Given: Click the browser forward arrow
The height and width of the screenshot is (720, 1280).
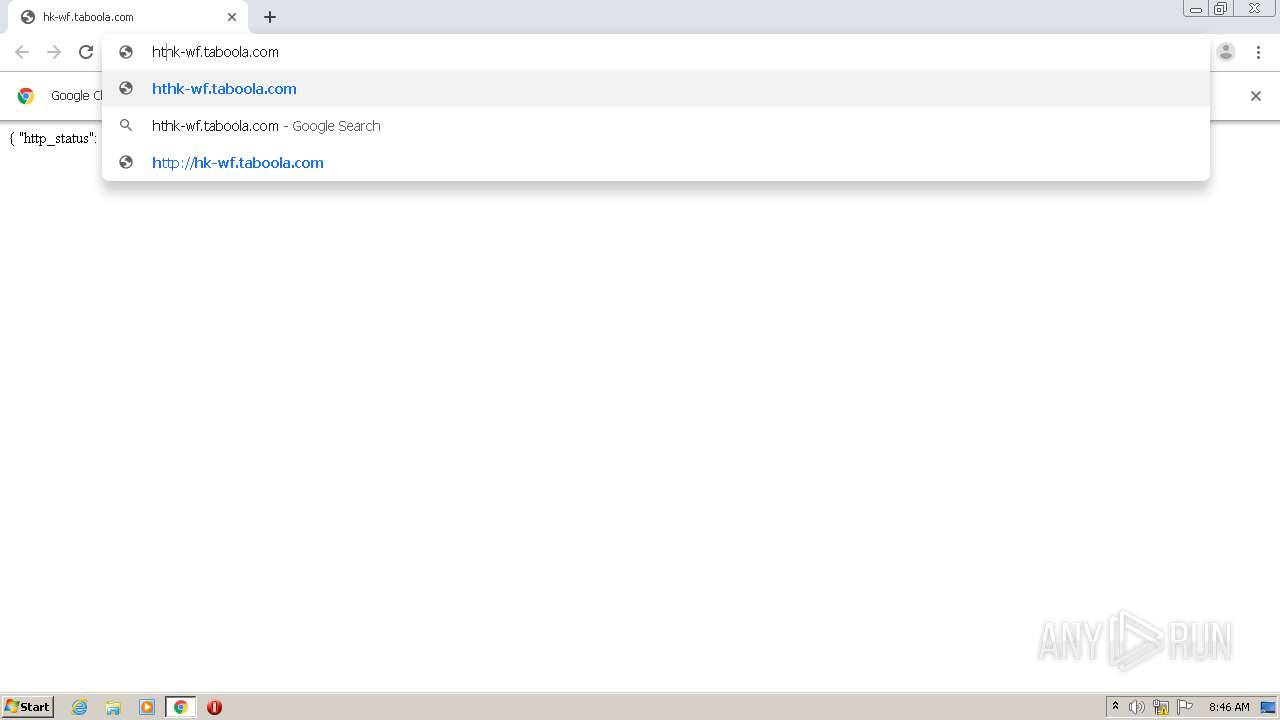Looking at the screenshot, I should pyautogui.click(x=54, y=52).
